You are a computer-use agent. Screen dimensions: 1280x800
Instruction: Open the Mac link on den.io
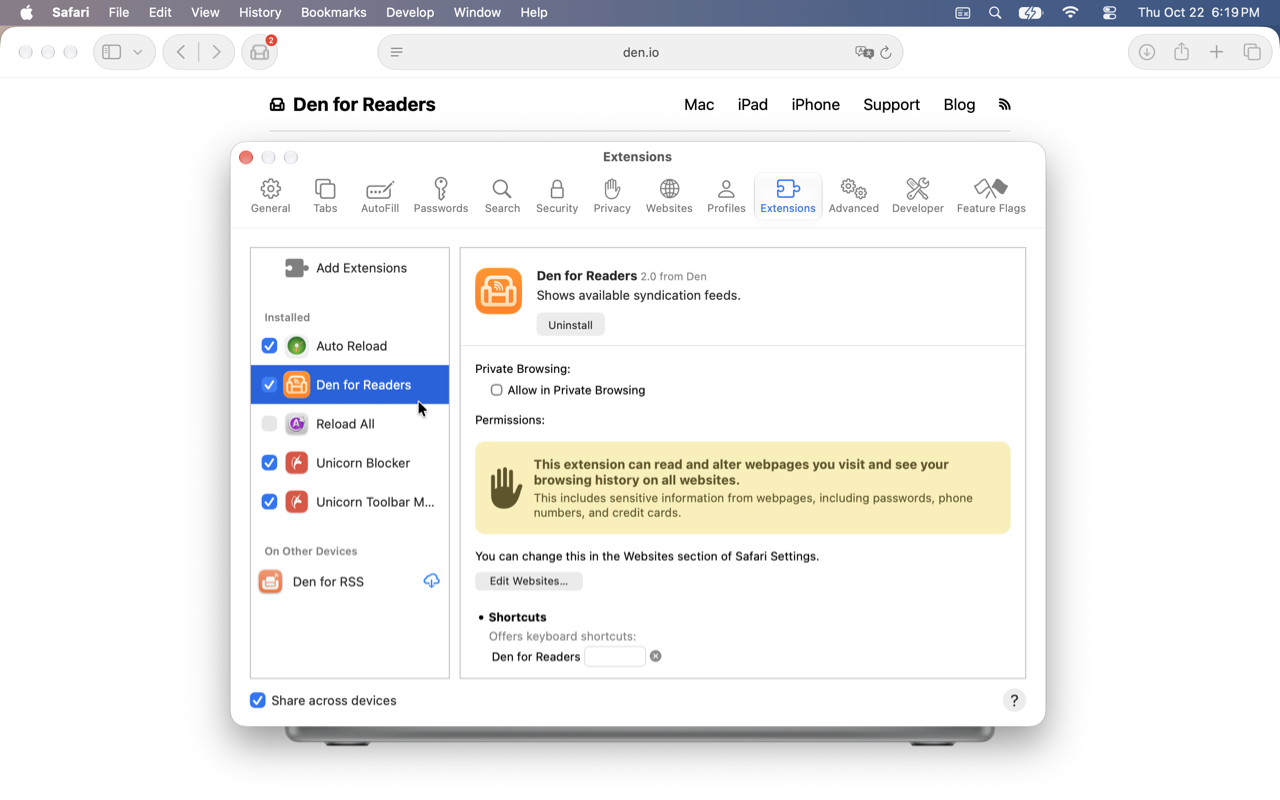coord(699,105)
